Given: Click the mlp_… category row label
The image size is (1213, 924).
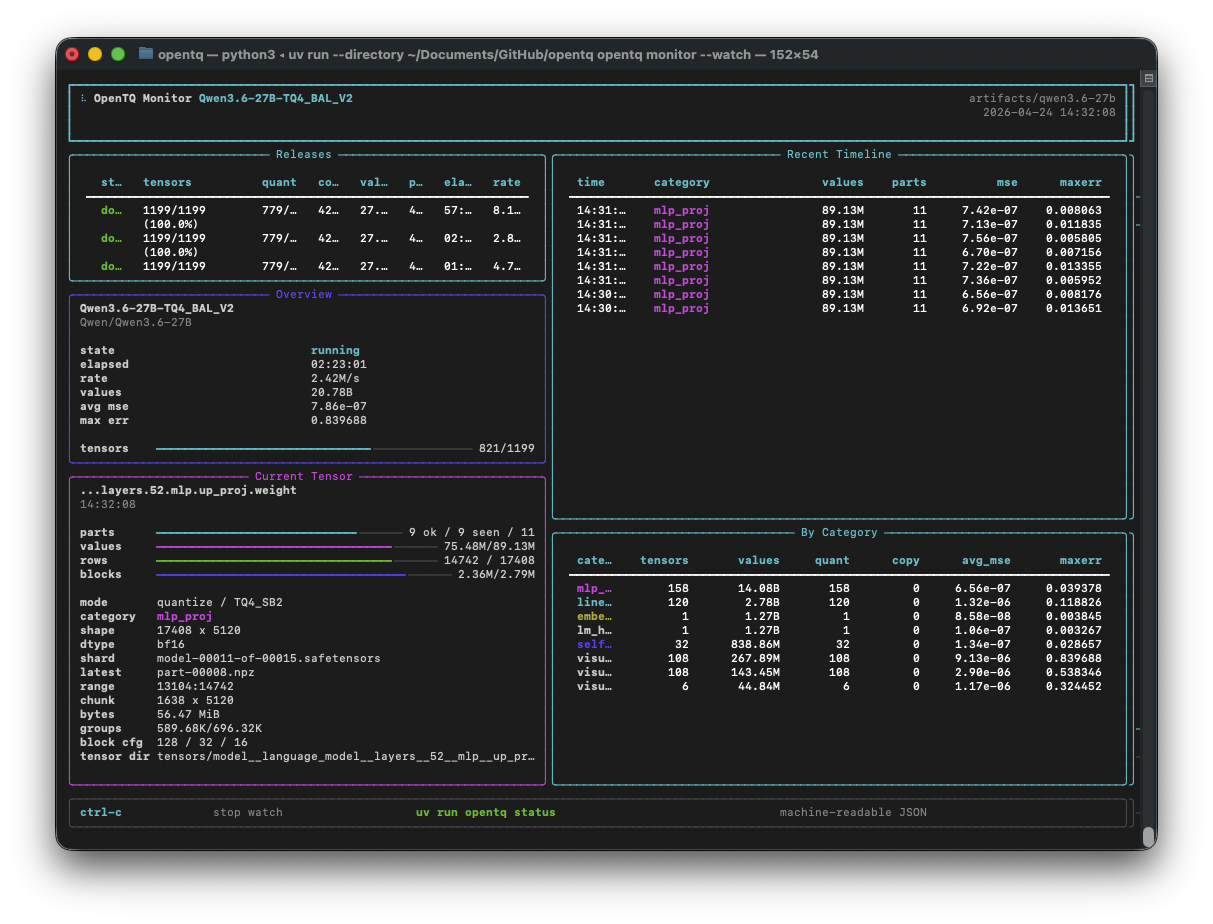Looking at the screenshot, I should 594,589.
